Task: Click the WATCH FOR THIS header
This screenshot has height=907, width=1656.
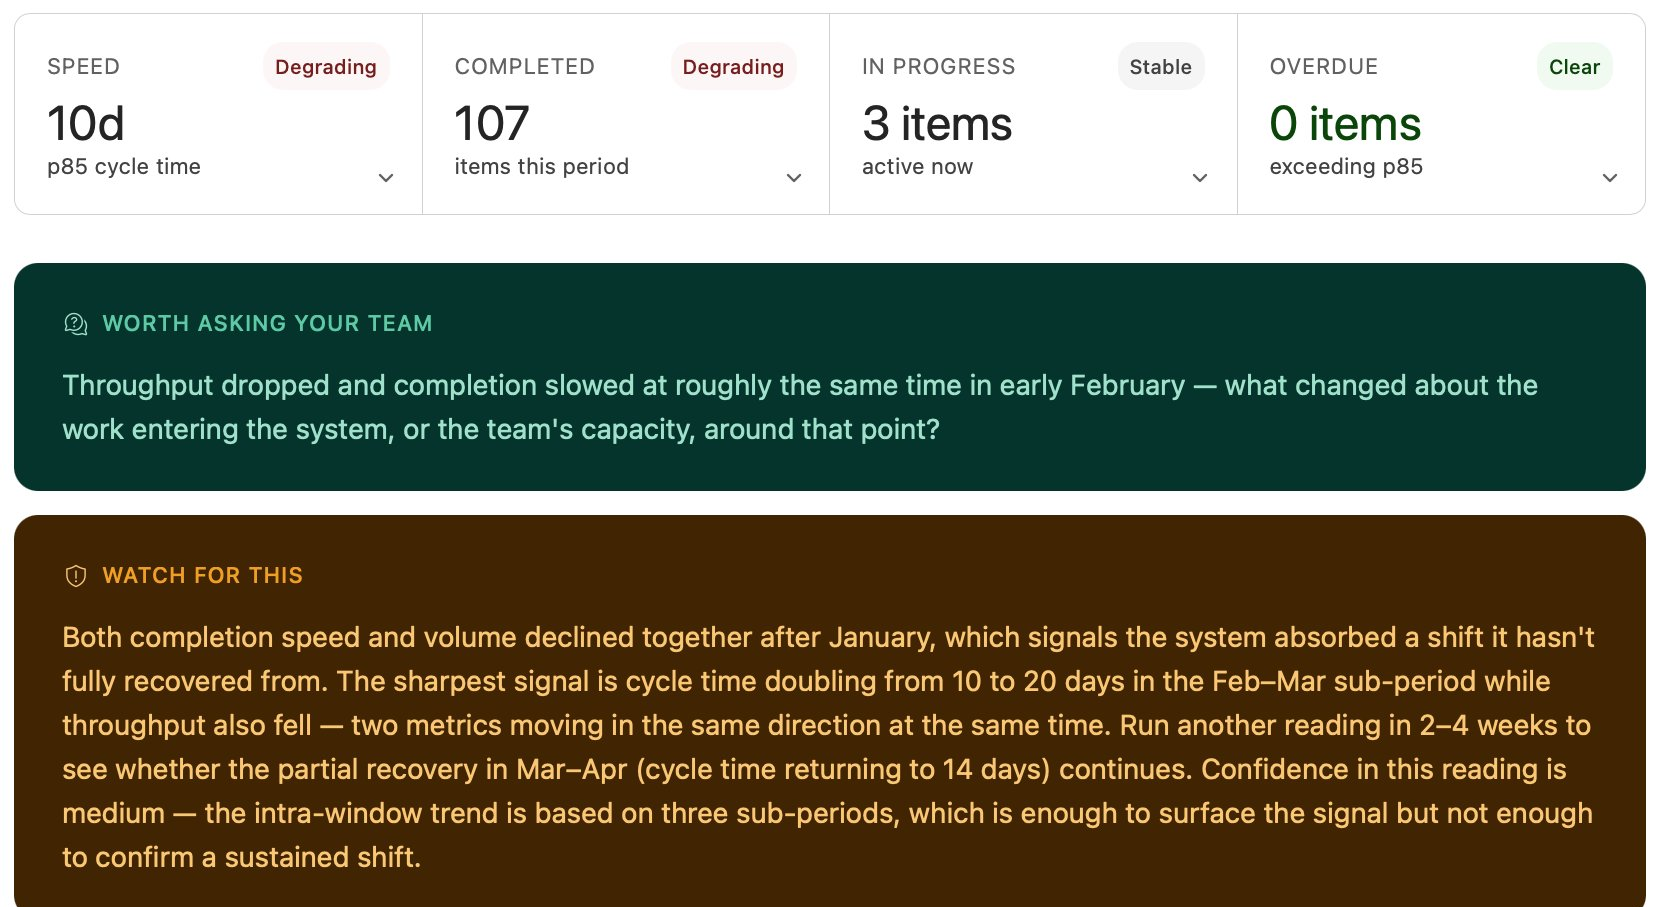Action: [x=202, y=575]
